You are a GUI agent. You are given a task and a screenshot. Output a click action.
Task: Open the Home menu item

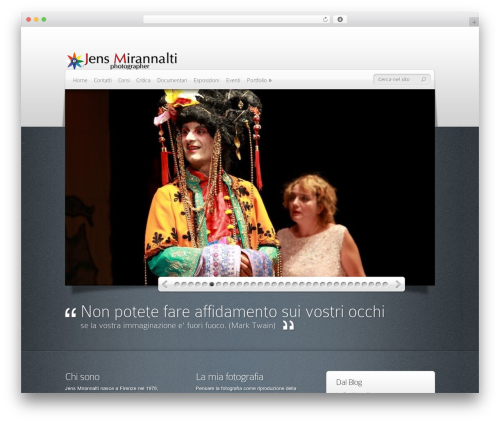pos(80,80)
